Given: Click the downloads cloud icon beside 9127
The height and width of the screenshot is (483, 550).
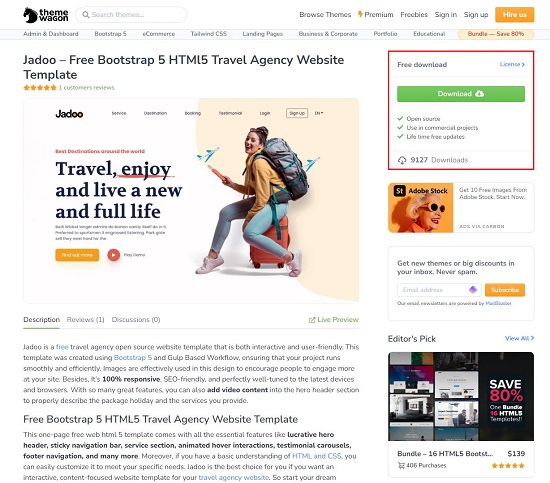Looking at the screenshot, I should (402, 160).
